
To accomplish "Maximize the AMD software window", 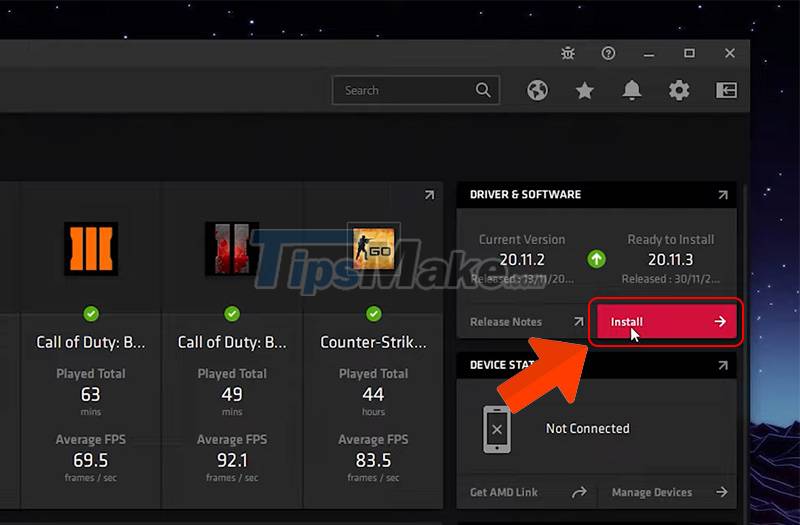I will coord(689,53).
